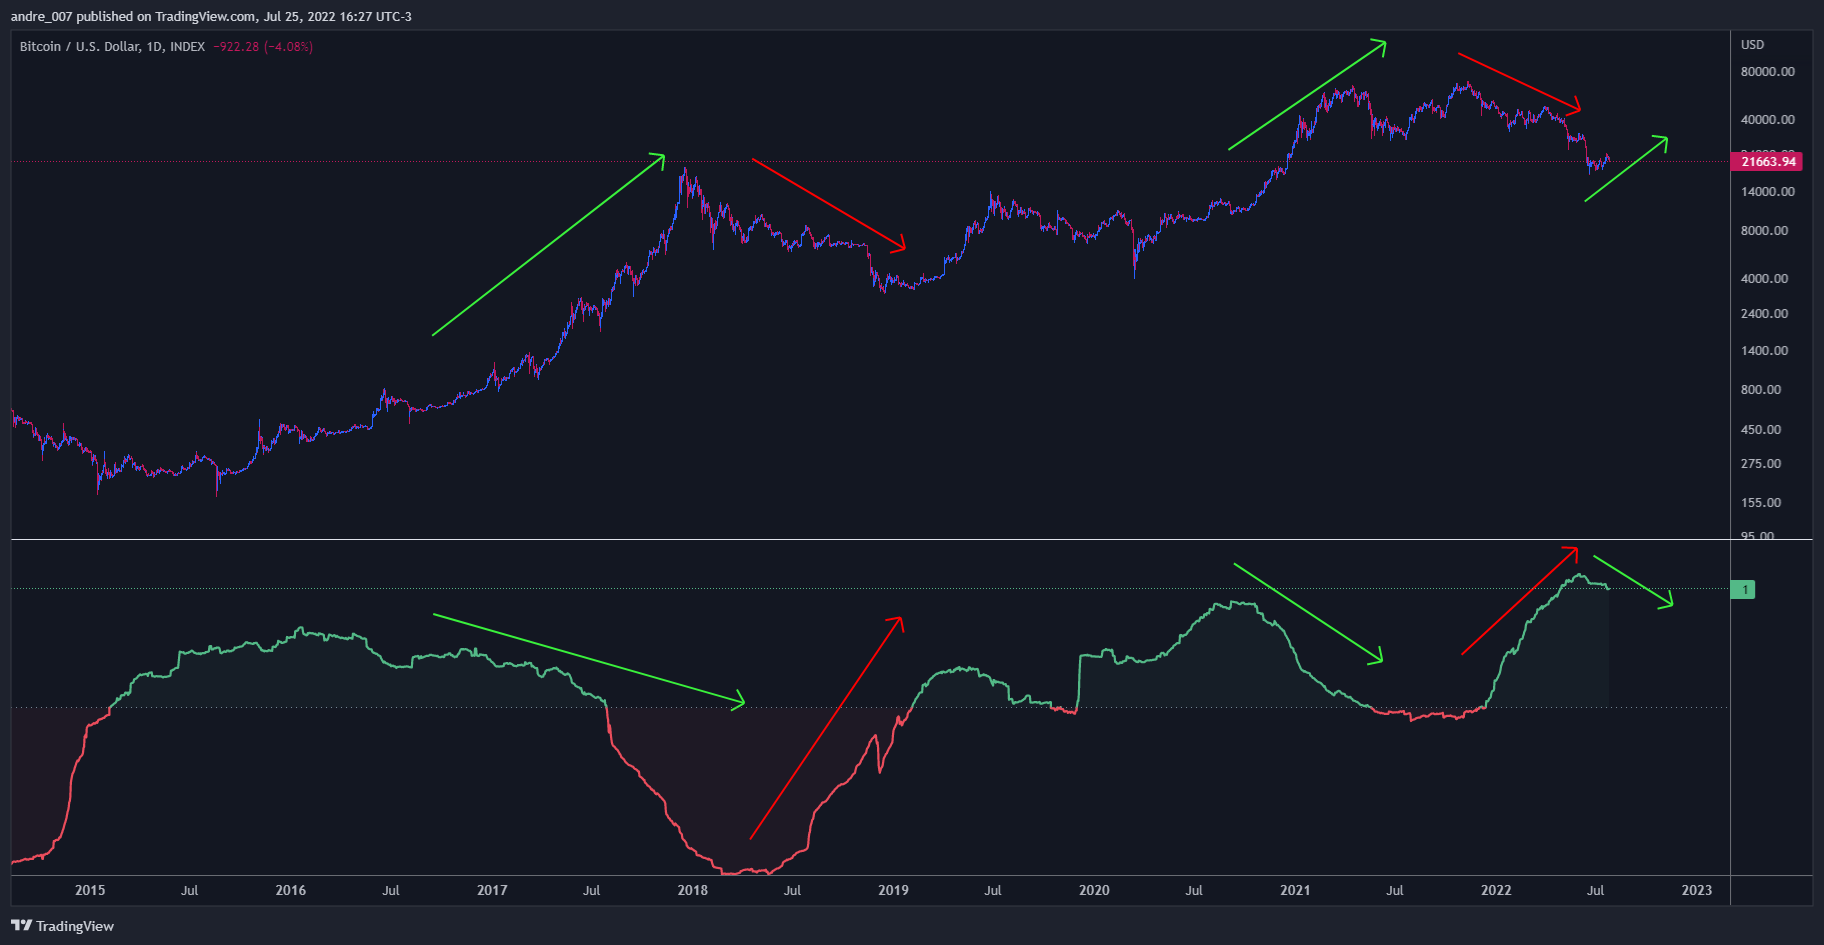Click the 'andre_007 published on TradingView.com' header text
This screenshot has height=945, width=1824.
point(133,17)
